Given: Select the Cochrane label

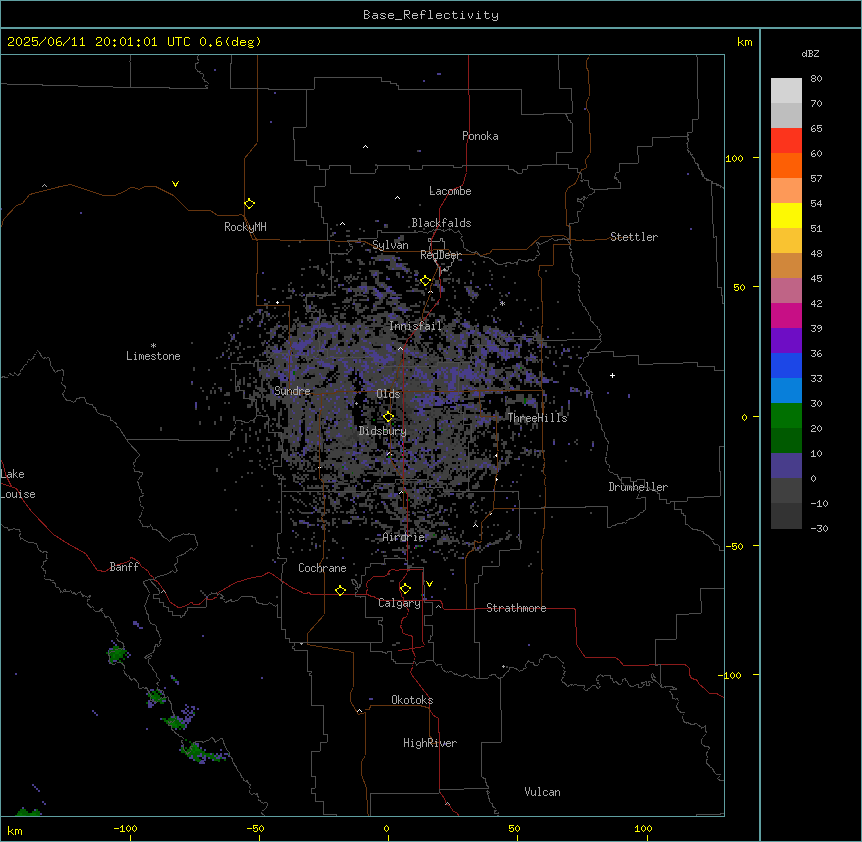Looking at the screenshot, I should point(322,568).
